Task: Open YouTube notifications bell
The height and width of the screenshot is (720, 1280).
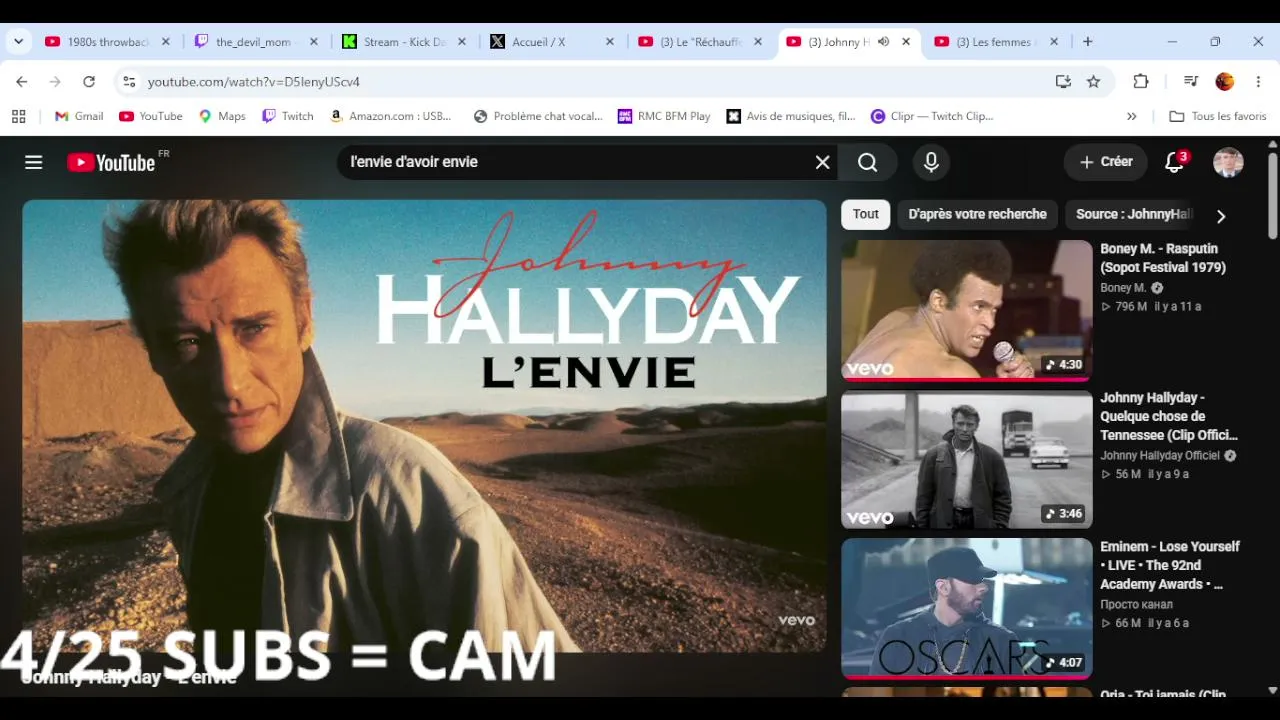Action: [1175, 162]
